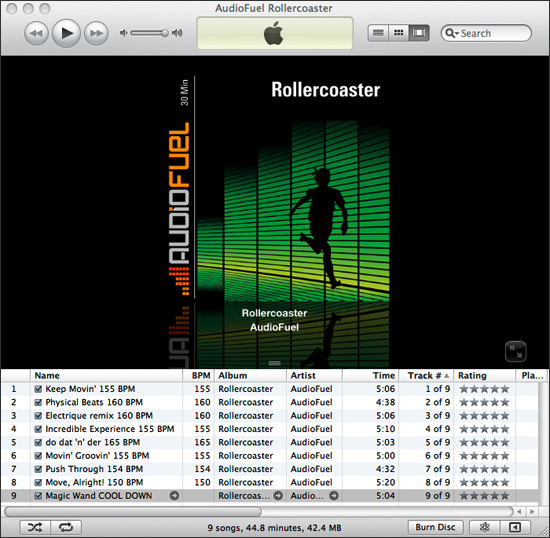Click the Cover Flow scroll handle
Viewport: 550px width, 538px height.
click(275, 363)
